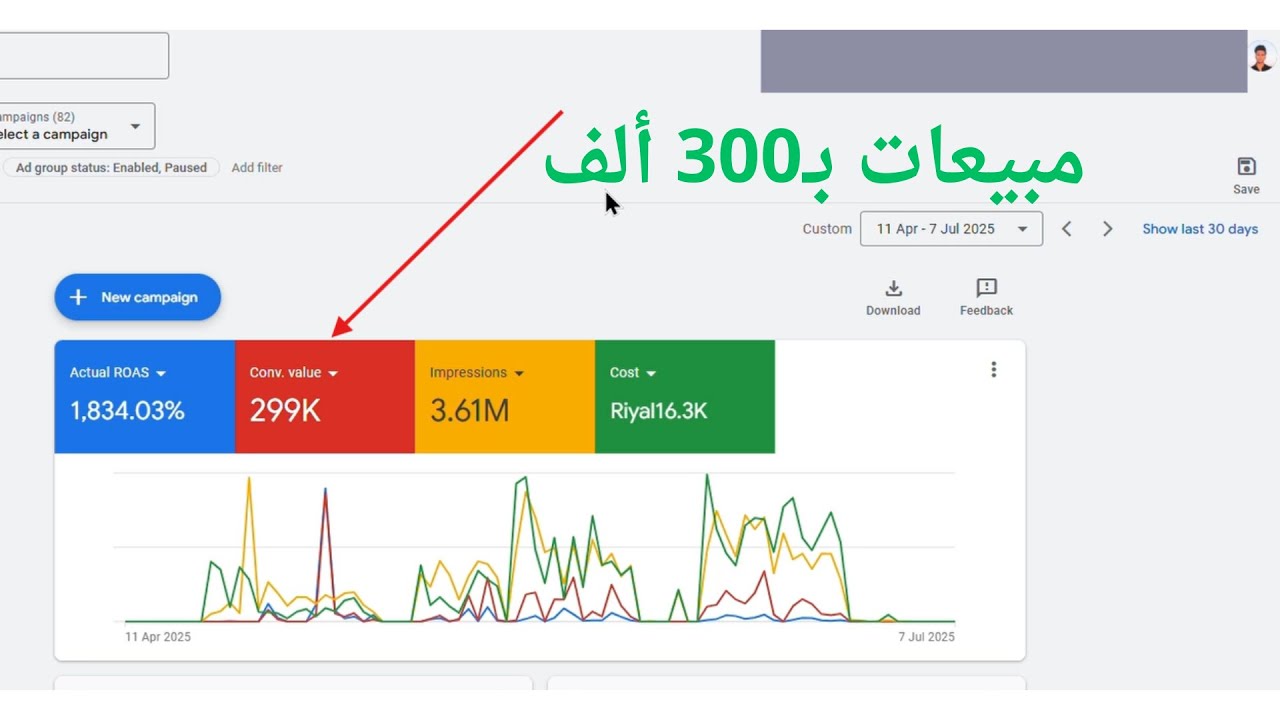Screen dimensions: 1280x720
Task: Click the empty search box in the top-left corner
Action: [x=84, y=56]
